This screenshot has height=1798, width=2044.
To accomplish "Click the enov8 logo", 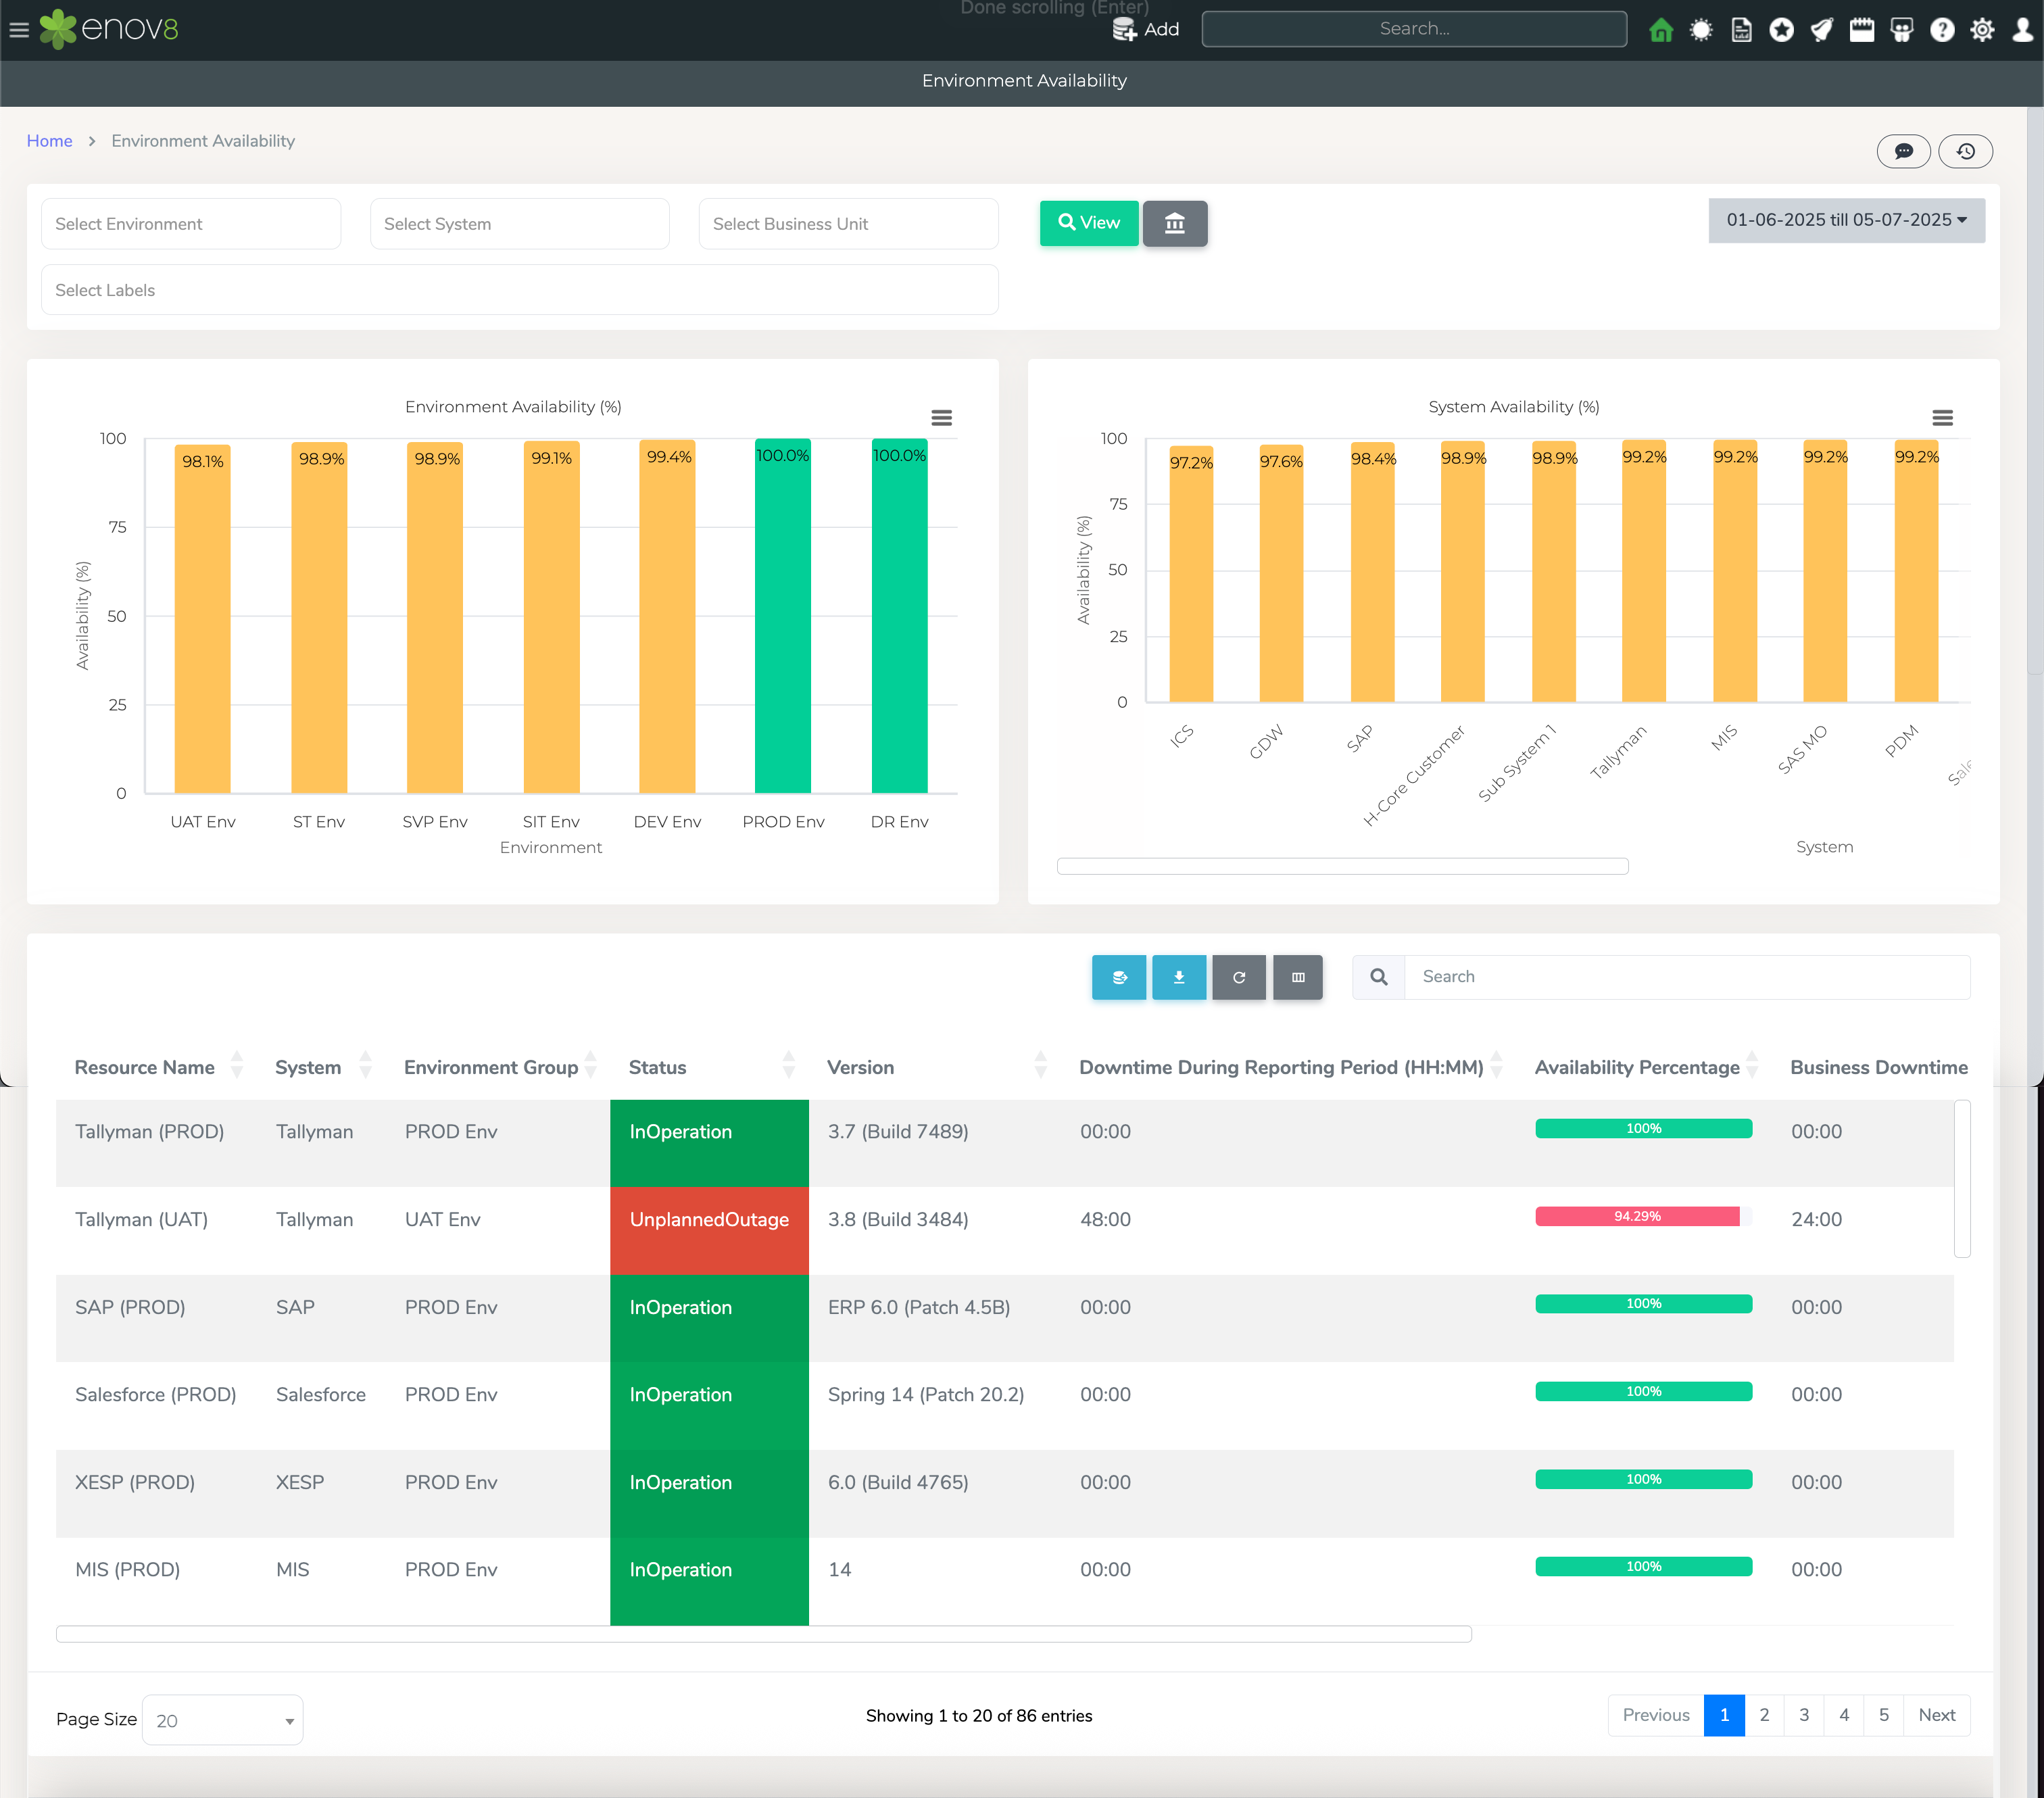I will 109,29.
